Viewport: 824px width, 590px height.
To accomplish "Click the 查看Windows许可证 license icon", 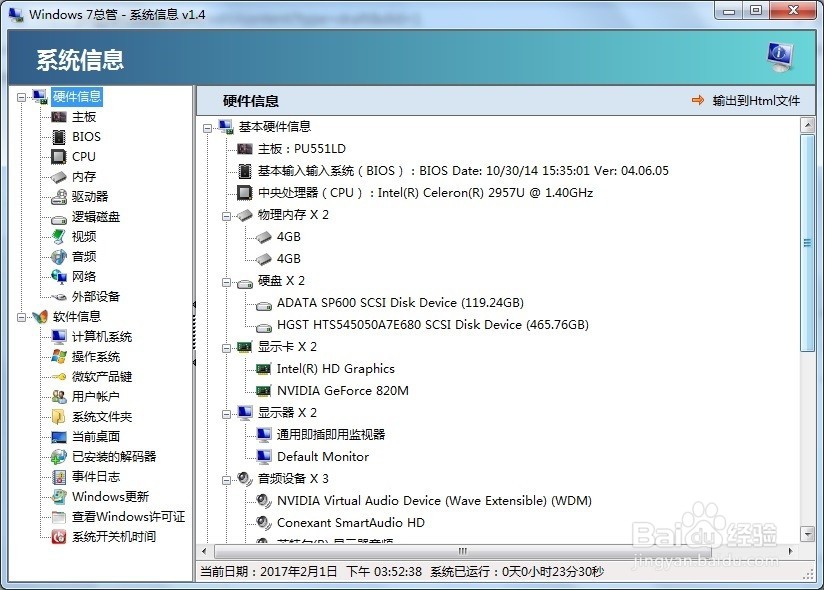I will (x=59, y=517).
